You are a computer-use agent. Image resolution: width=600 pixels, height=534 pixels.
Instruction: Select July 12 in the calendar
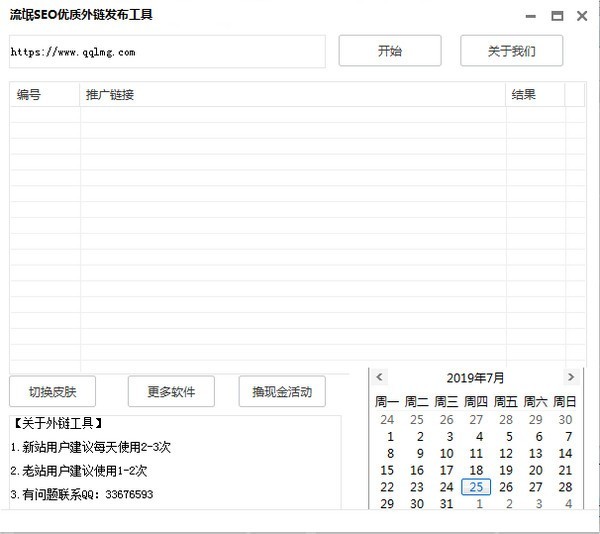pyautogui.click(x=506, y=453)
